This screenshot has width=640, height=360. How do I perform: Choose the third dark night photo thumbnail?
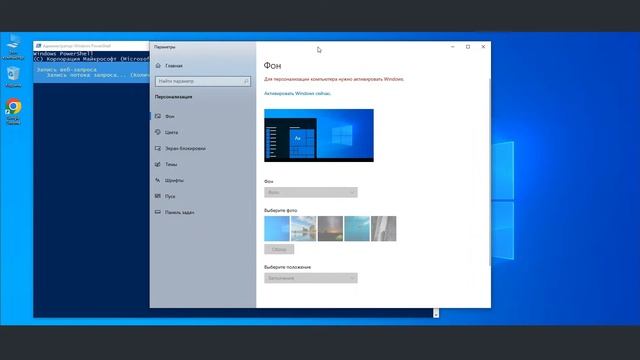tap(330, 229)
